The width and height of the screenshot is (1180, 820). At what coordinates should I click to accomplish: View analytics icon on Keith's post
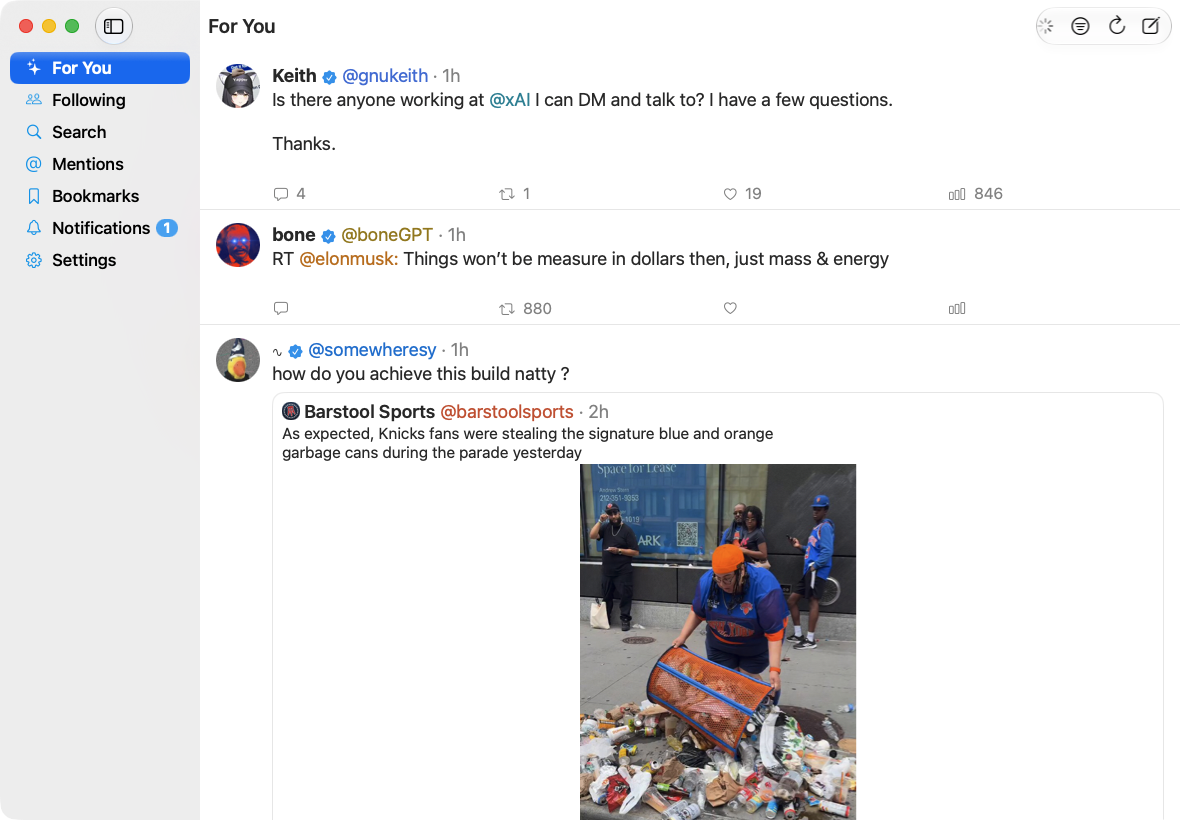coord(956,194)
